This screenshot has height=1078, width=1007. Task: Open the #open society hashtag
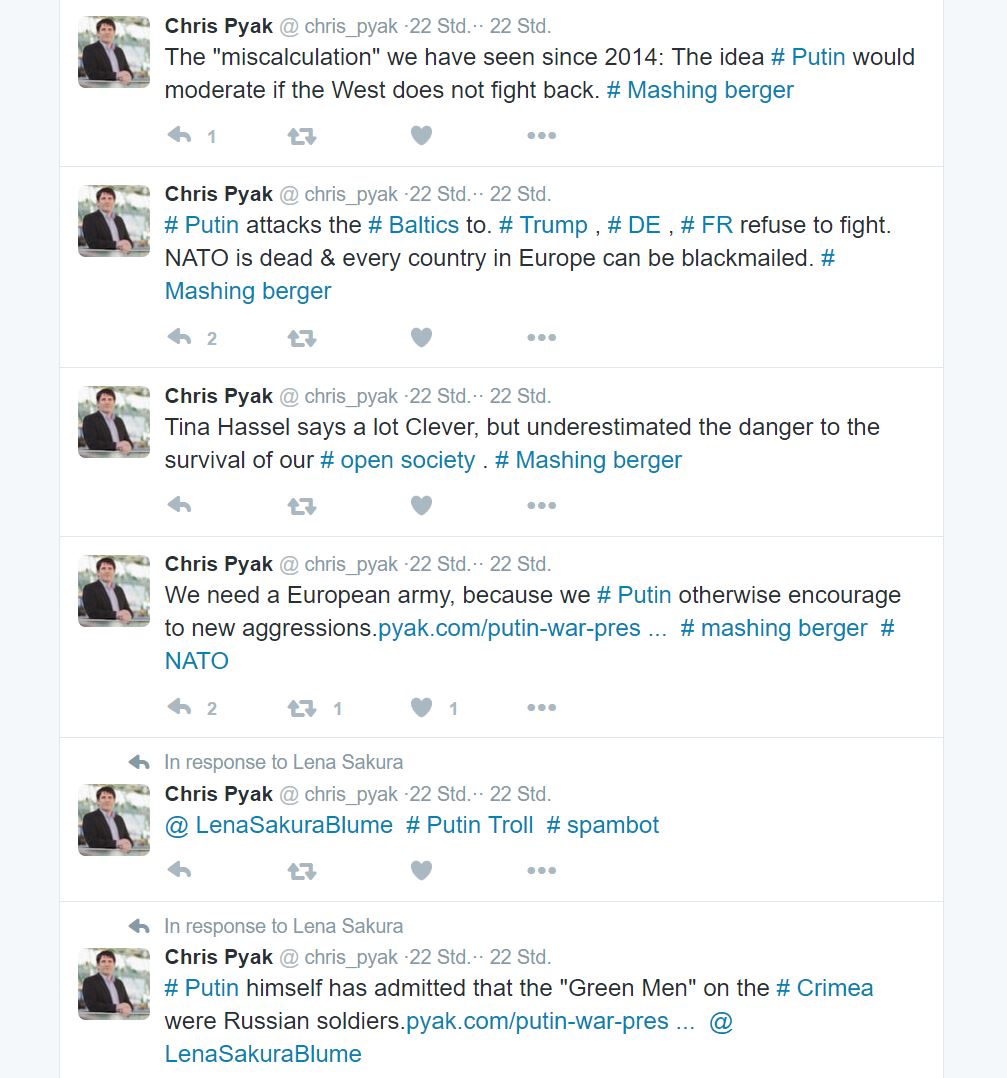tap(397, 461)
